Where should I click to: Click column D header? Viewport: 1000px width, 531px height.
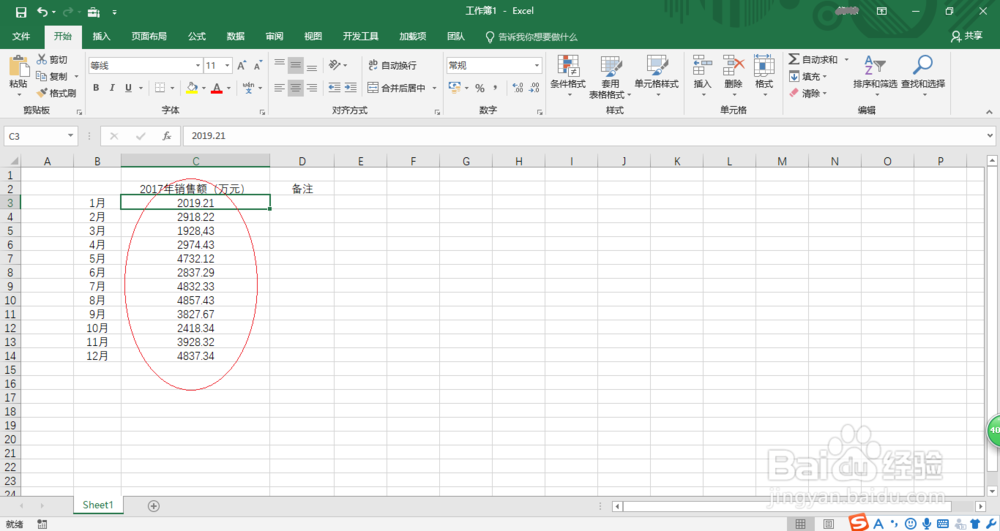click(302, 161)
